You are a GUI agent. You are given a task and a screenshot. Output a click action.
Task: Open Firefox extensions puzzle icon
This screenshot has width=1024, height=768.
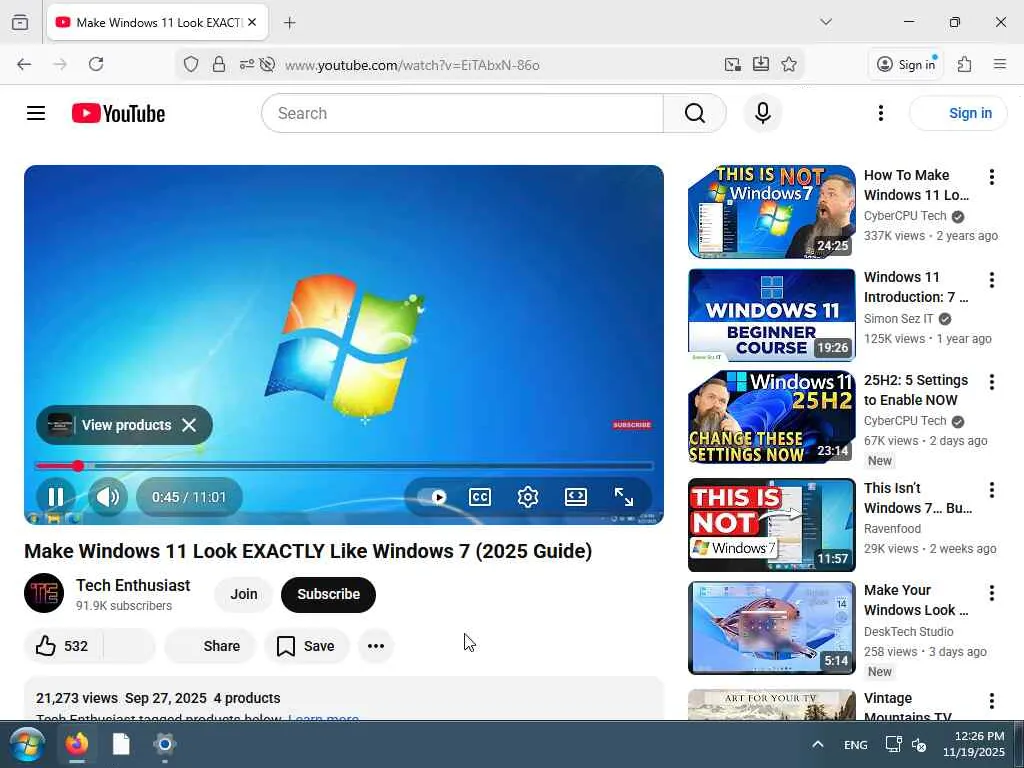[x=965, y=64]
